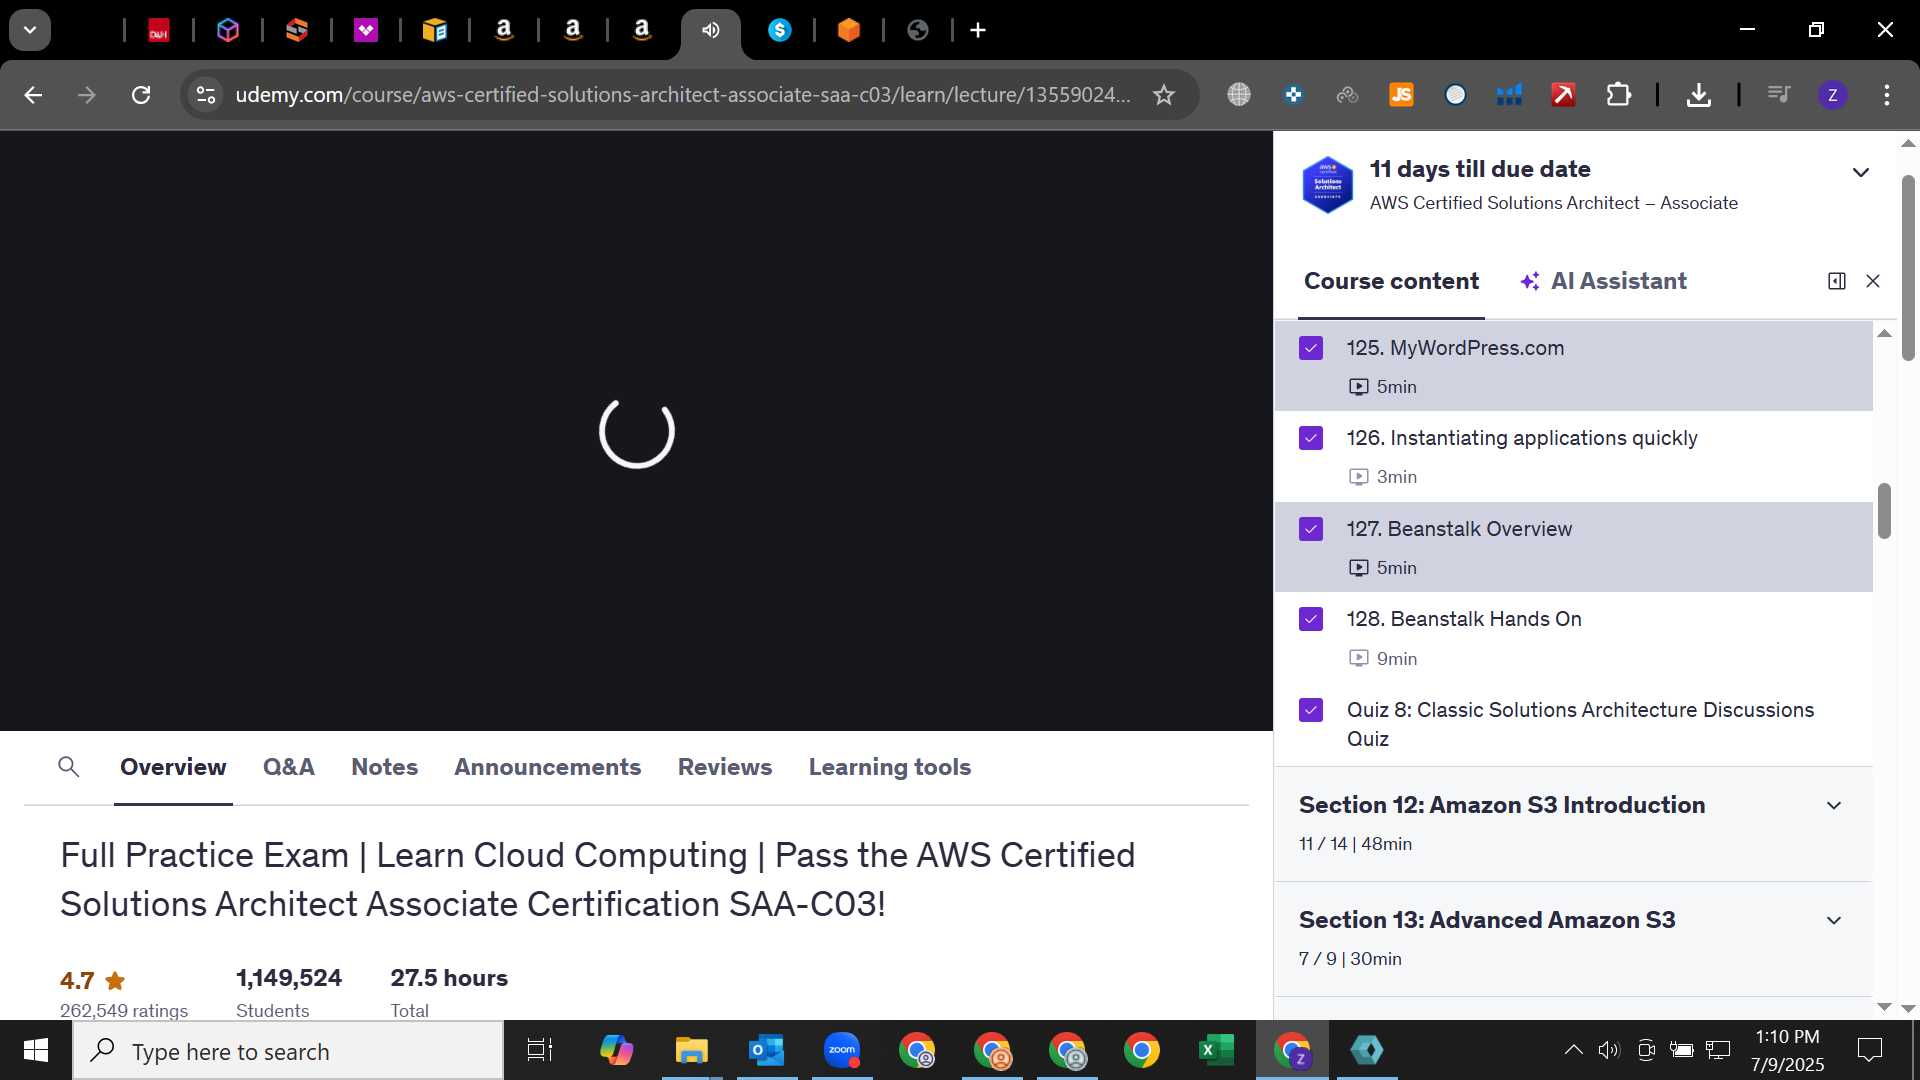Open the Chrome profile avatar Z
Screen dimensions: 1920x1080
click(x=1833, y=95)
